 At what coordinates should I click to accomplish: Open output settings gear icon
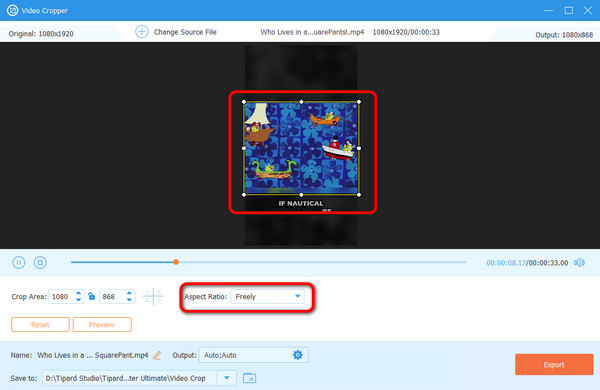(x=297, y=355)
